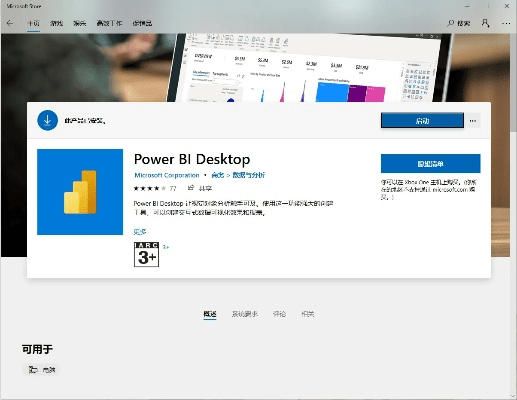Click the small 3+ age rating link
The width and height of the screenshot is (517, 400).
click(x=166, y=247)
